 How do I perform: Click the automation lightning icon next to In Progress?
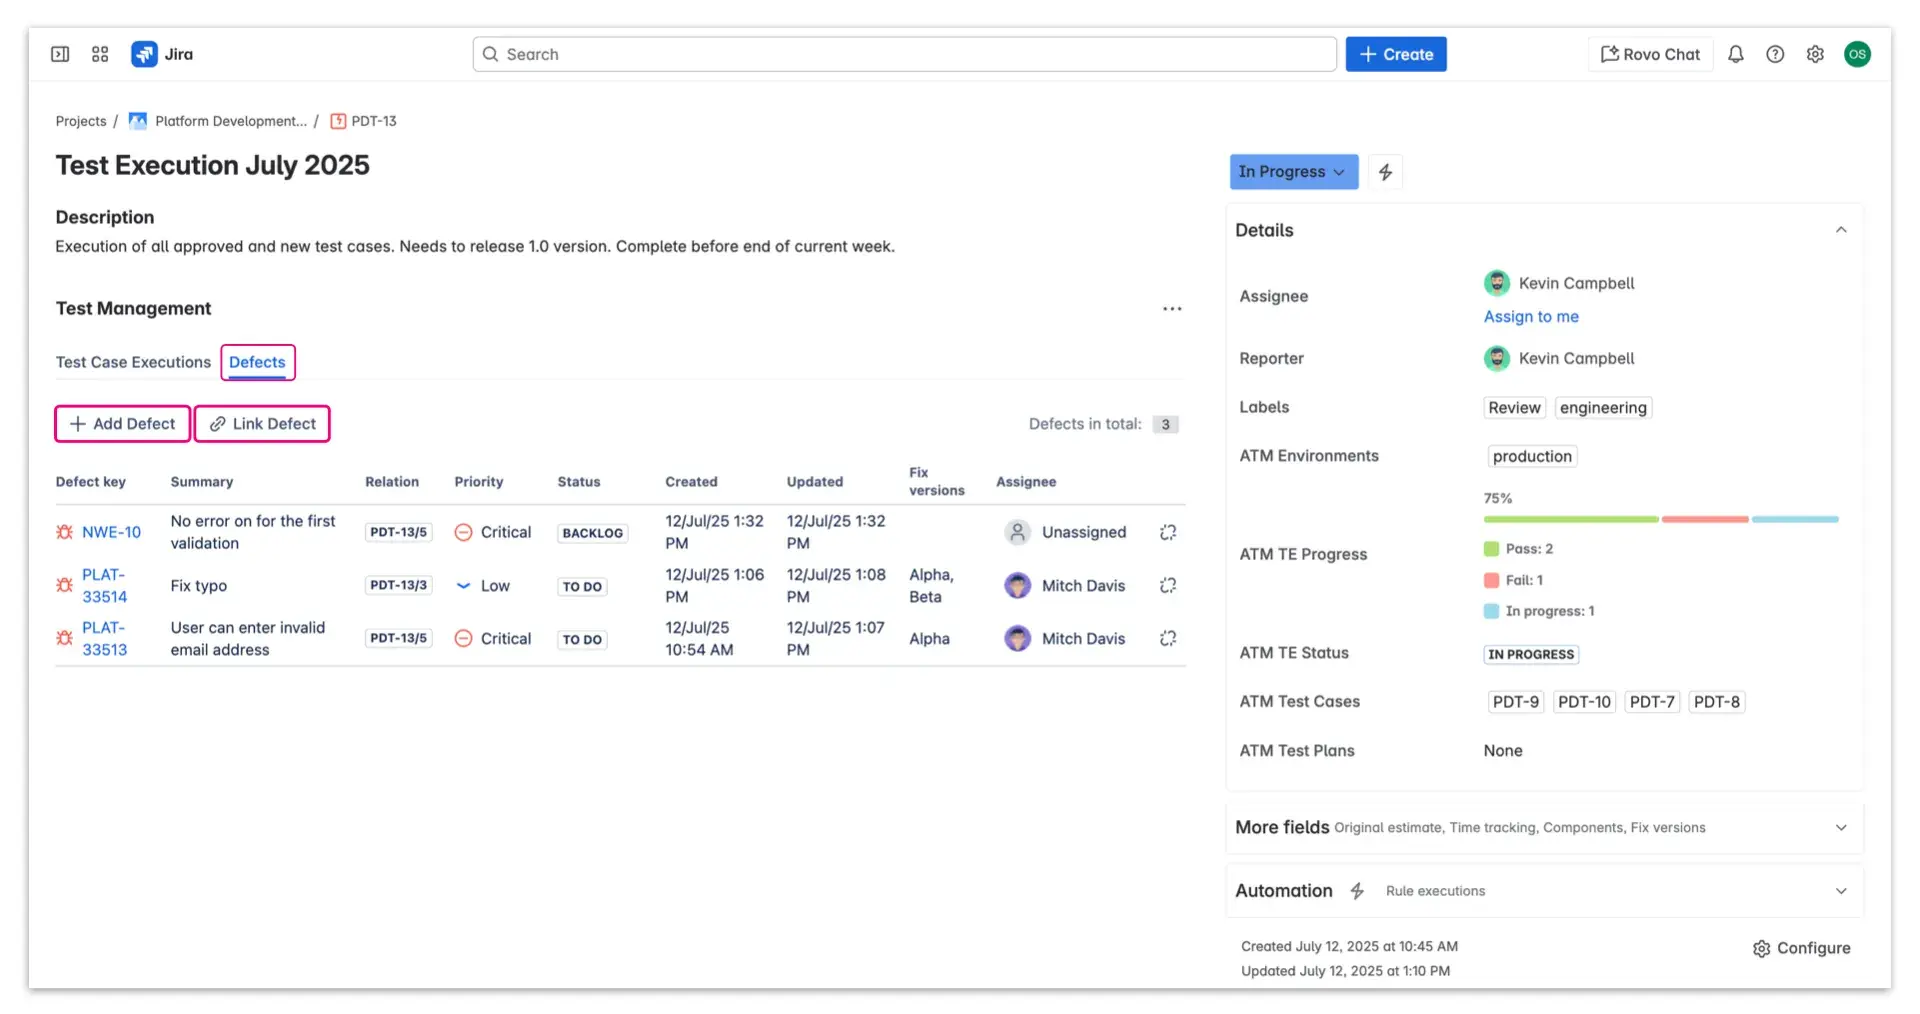tap(1385, 171)
